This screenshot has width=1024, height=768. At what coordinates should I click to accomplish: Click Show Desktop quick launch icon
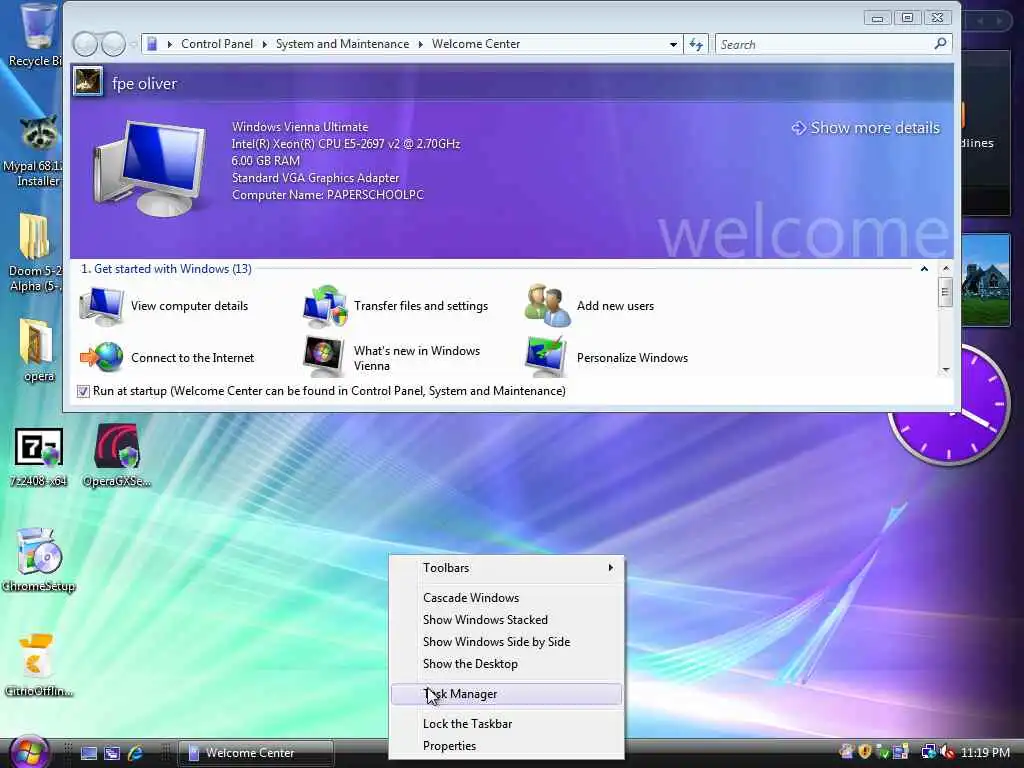click(x=89, y=753)
